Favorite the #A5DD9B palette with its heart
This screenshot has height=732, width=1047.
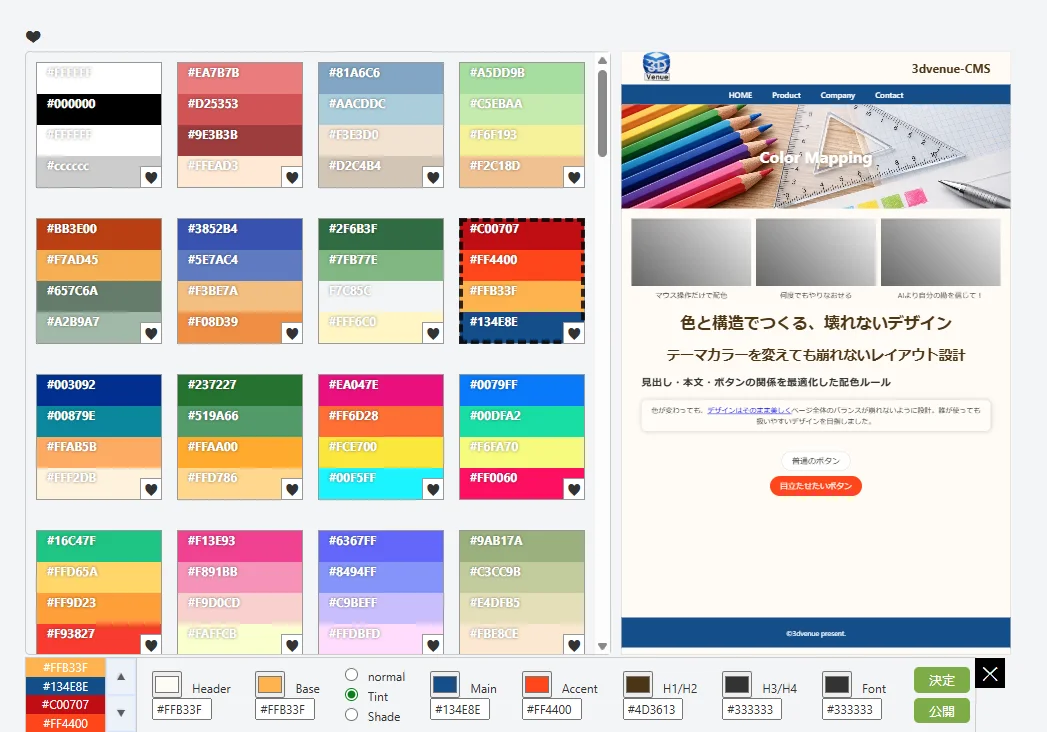pyautogui.click(x=574, y=177)
